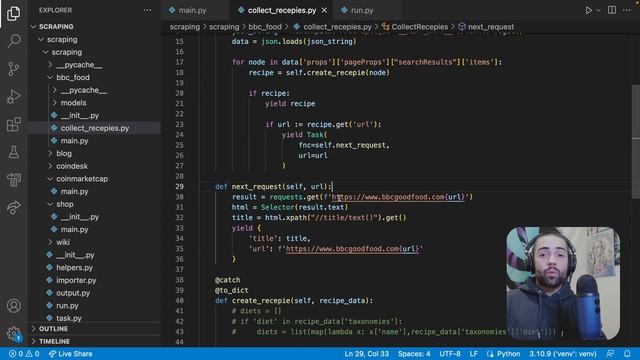Open the Accounts menu in activity bar
The width and height of the screenshot is (640, 360).
pyautogui.click(x=13, y=305)
